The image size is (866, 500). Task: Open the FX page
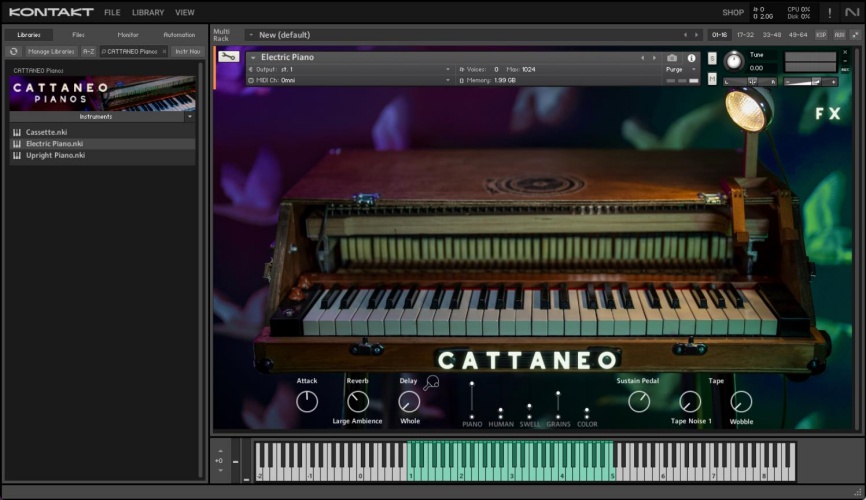(x=827, y=114)
